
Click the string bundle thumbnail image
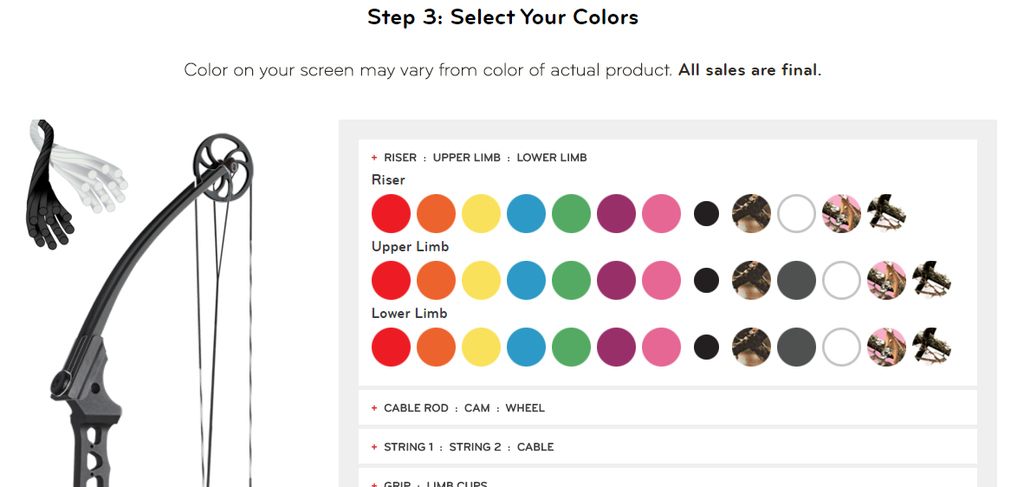coord(76,184)
